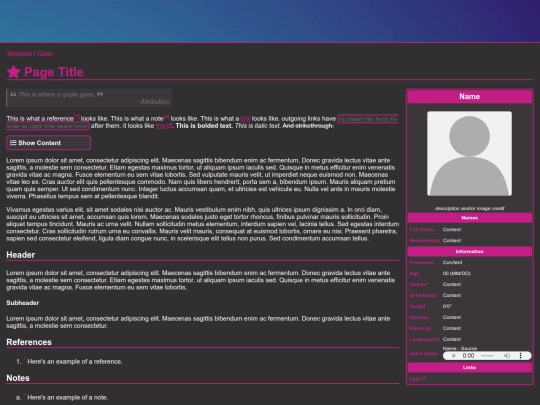Click the reference superscript [1]

pyautogui.click(x=77, y=116)
